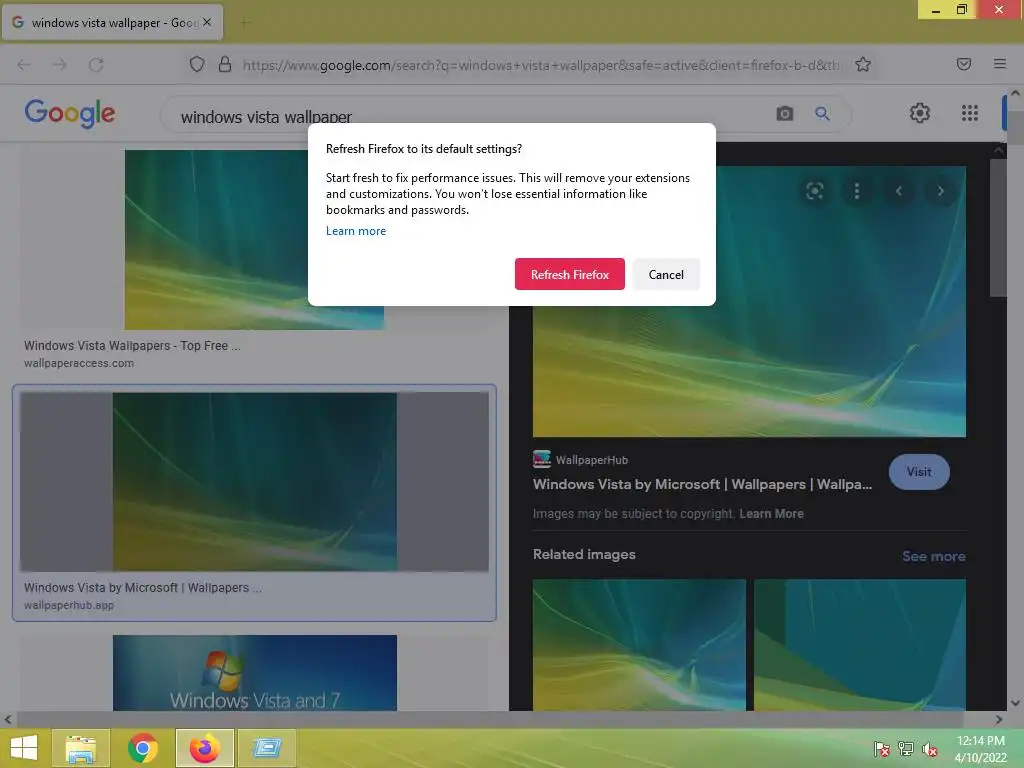The height and width of the screenshot is (768, 1024).
Task: Open first related image thumbnail
Action: (x=639, y=645)
